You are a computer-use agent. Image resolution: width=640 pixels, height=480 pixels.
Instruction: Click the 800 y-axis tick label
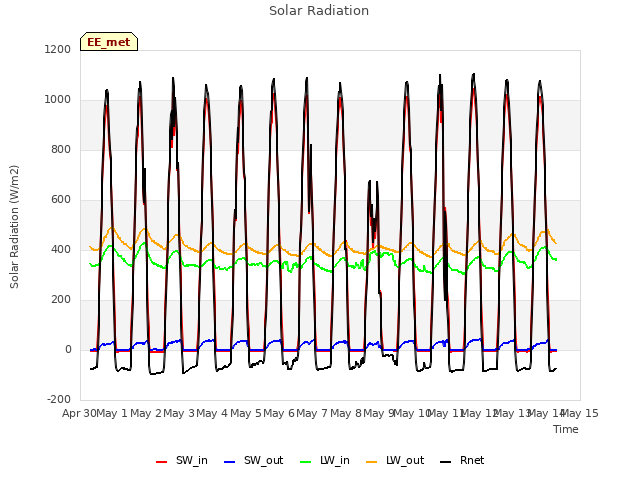(61, 149)
